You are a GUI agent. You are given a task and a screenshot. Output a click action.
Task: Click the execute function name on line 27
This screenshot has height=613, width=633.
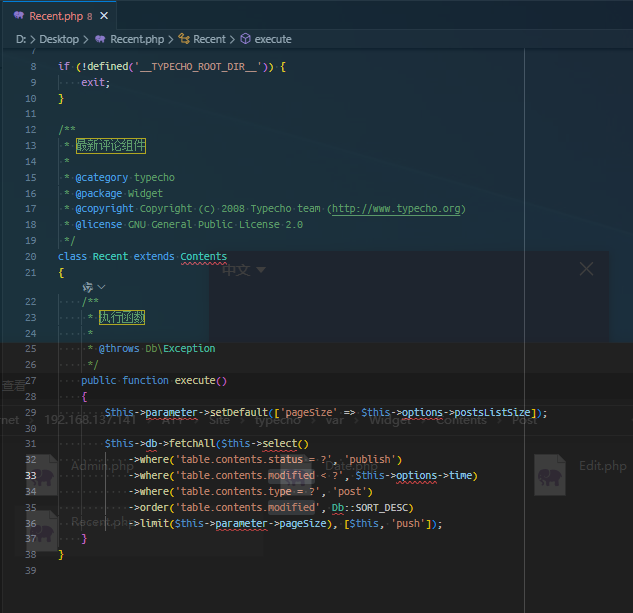pos(195,380)
